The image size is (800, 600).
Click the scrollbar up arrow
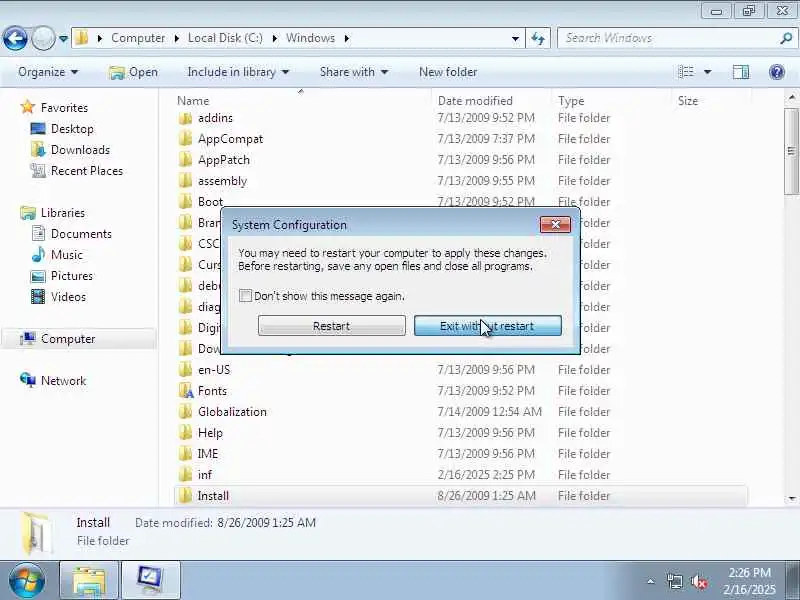point(791,97)
